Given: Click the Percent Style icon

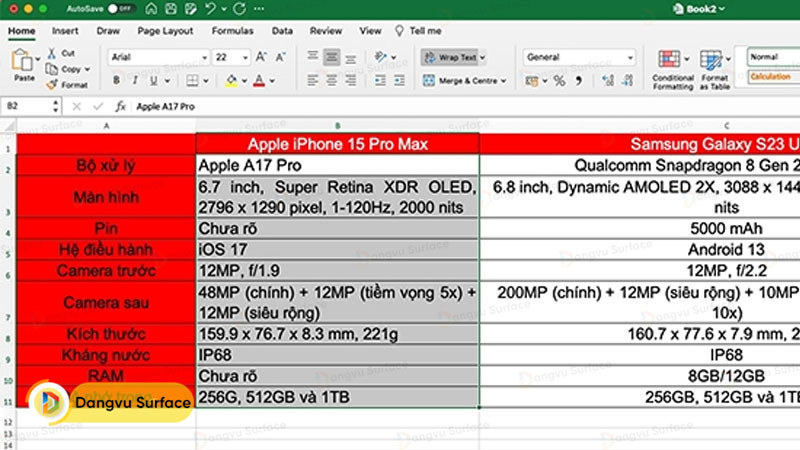Looking at the screenshot, I should pos(560,80).
